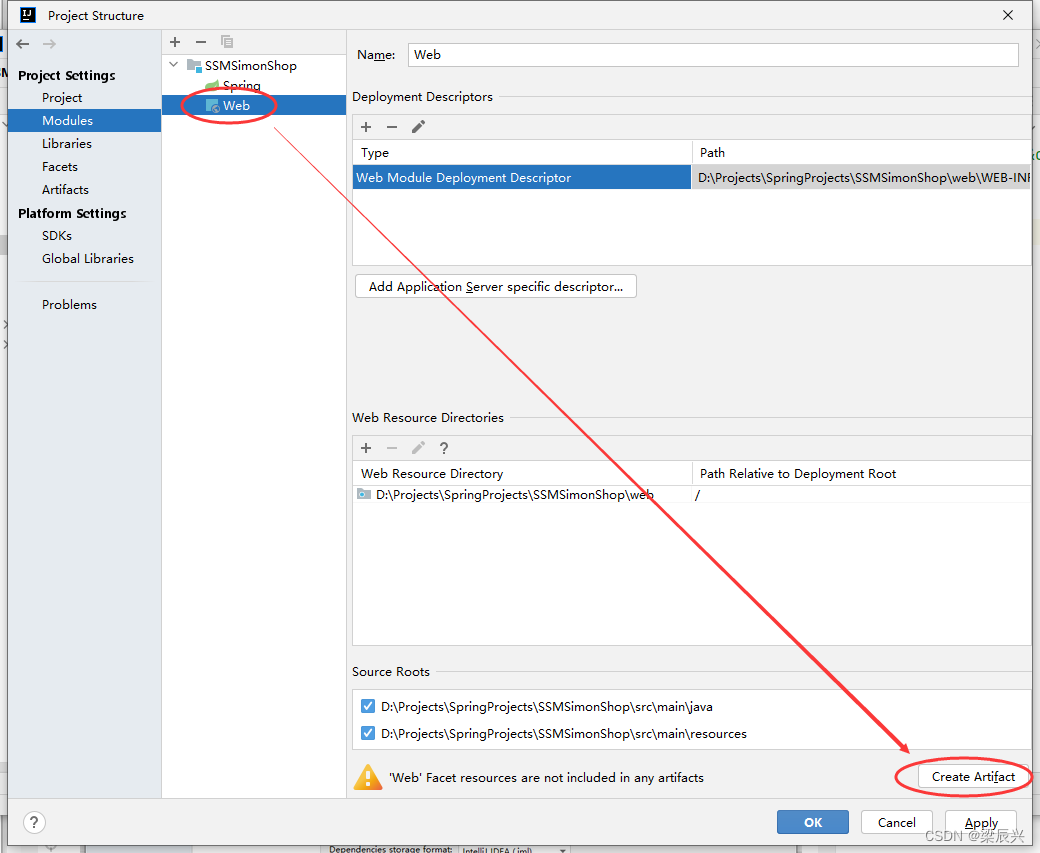Click the IntelliJ logo in title bar
This screenshot has width=1040, height=853.
(27, 15)
